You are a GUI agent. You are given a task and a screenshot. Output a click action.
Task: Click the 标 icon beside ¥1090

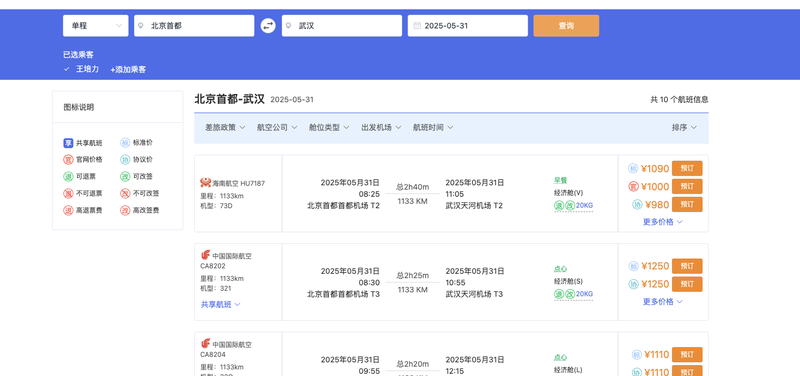(x=633, y=168)
